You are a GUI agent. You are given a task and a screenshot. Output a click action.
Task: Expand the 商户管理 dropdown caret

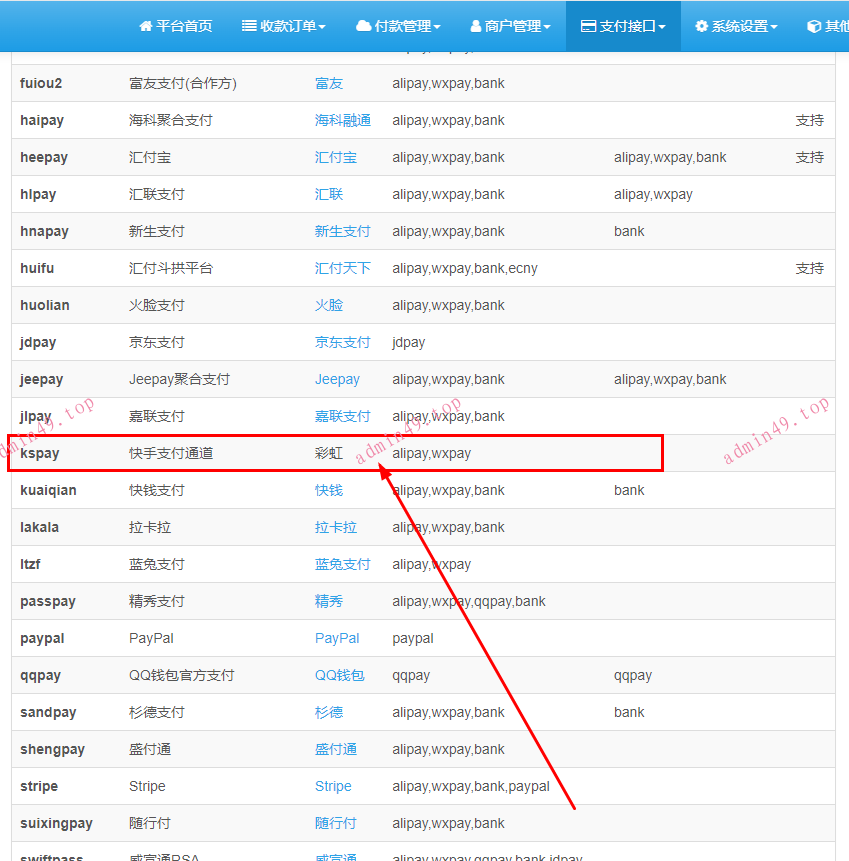pyautogui.click(x=547, y=28)
